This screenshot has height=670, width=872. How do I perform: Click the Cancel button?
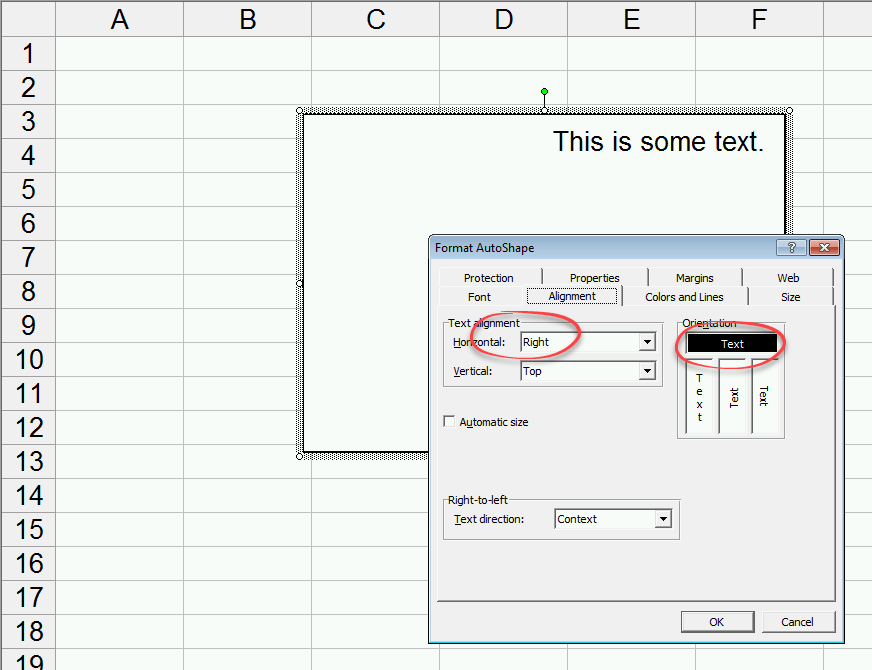pyautogui.click(x=798, y=621)
